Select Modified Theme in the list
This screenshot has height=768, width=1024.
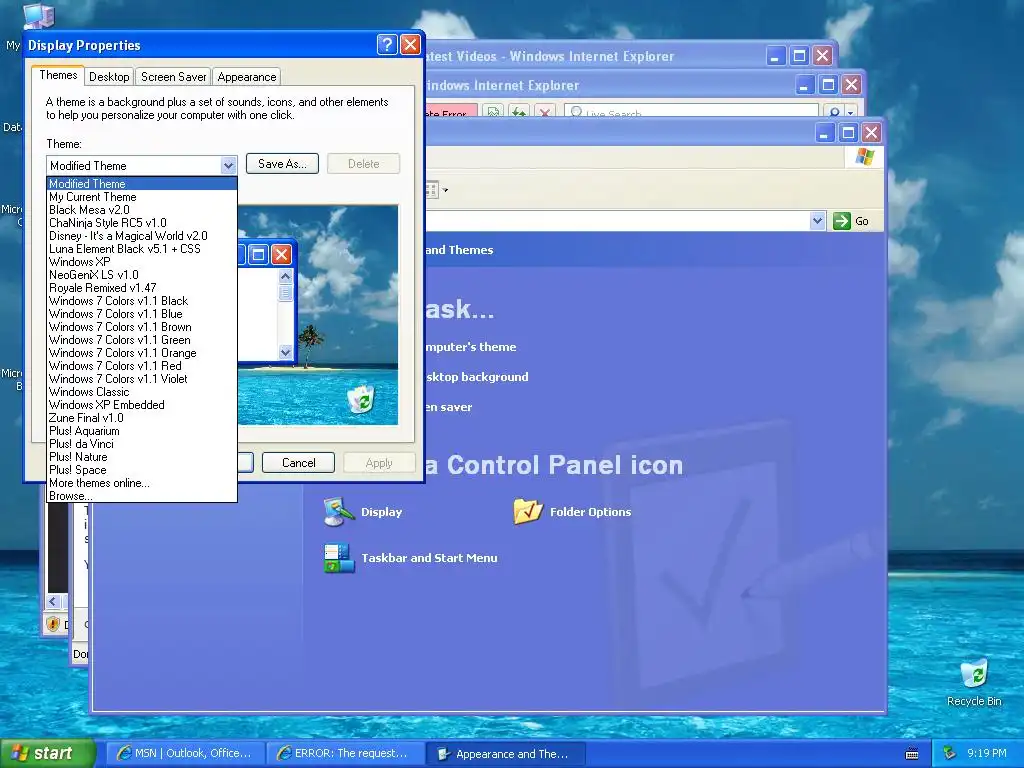point(142,184)
